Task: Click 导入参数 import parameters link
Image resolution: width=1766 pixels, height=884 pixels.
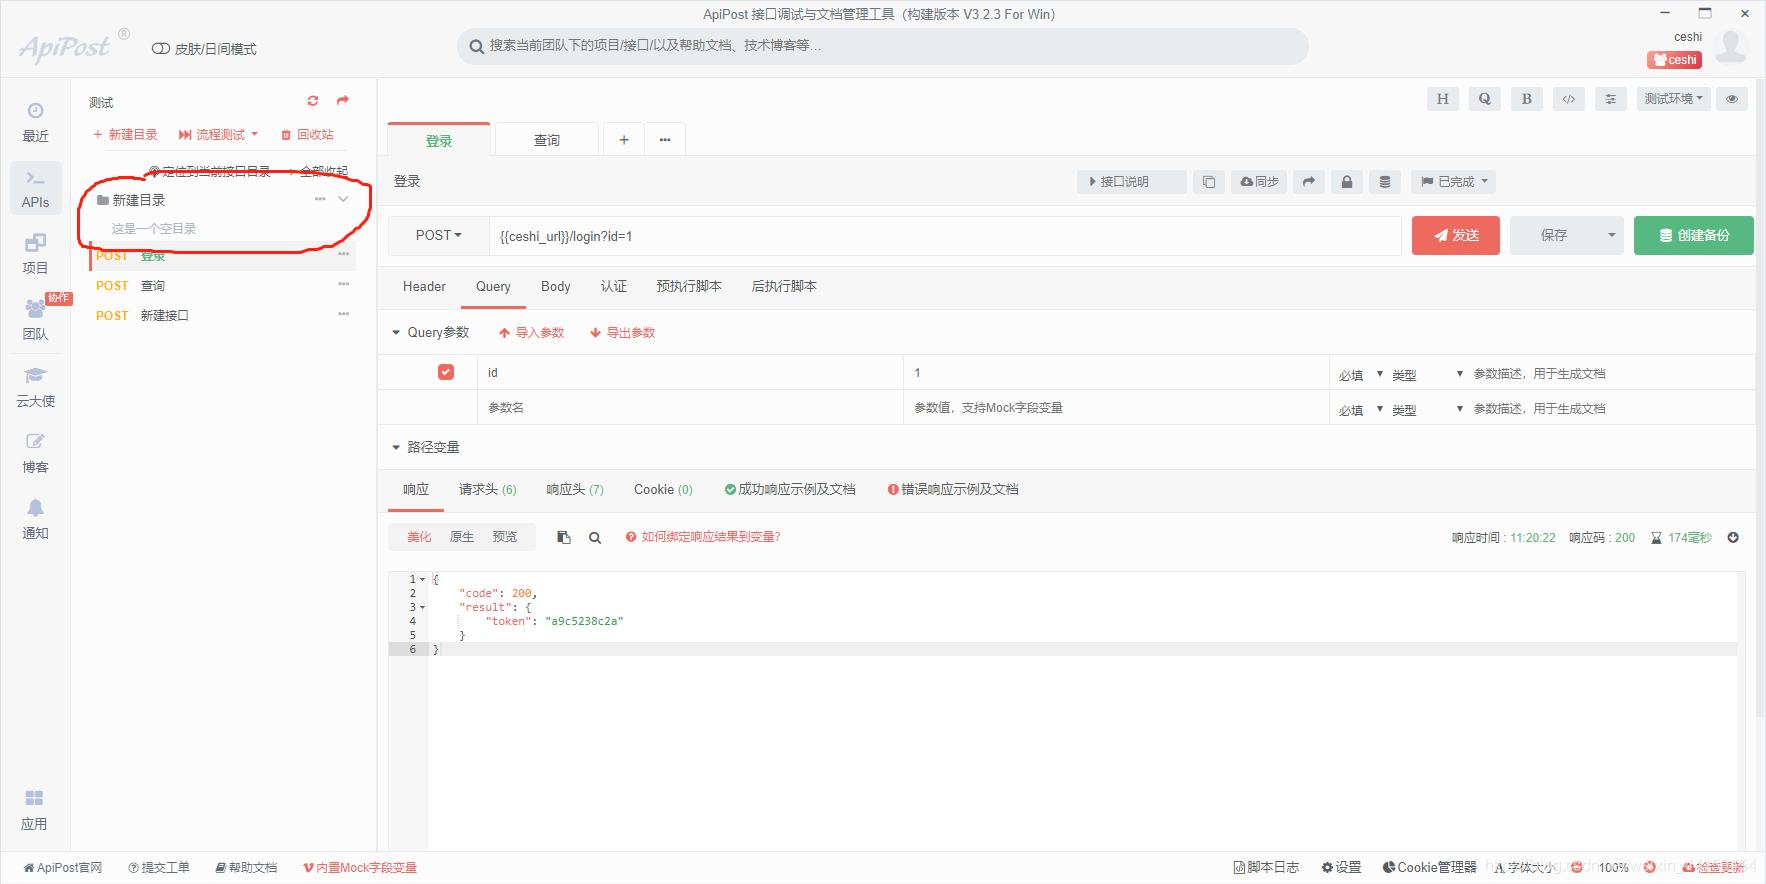Action: (x=532, y=332)
